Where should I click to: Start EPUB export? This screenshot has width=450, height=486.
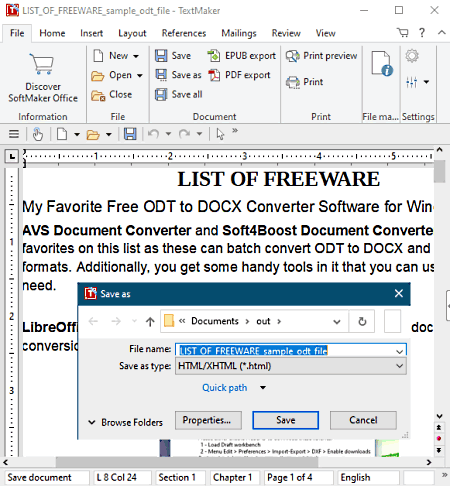click(242, 56)
